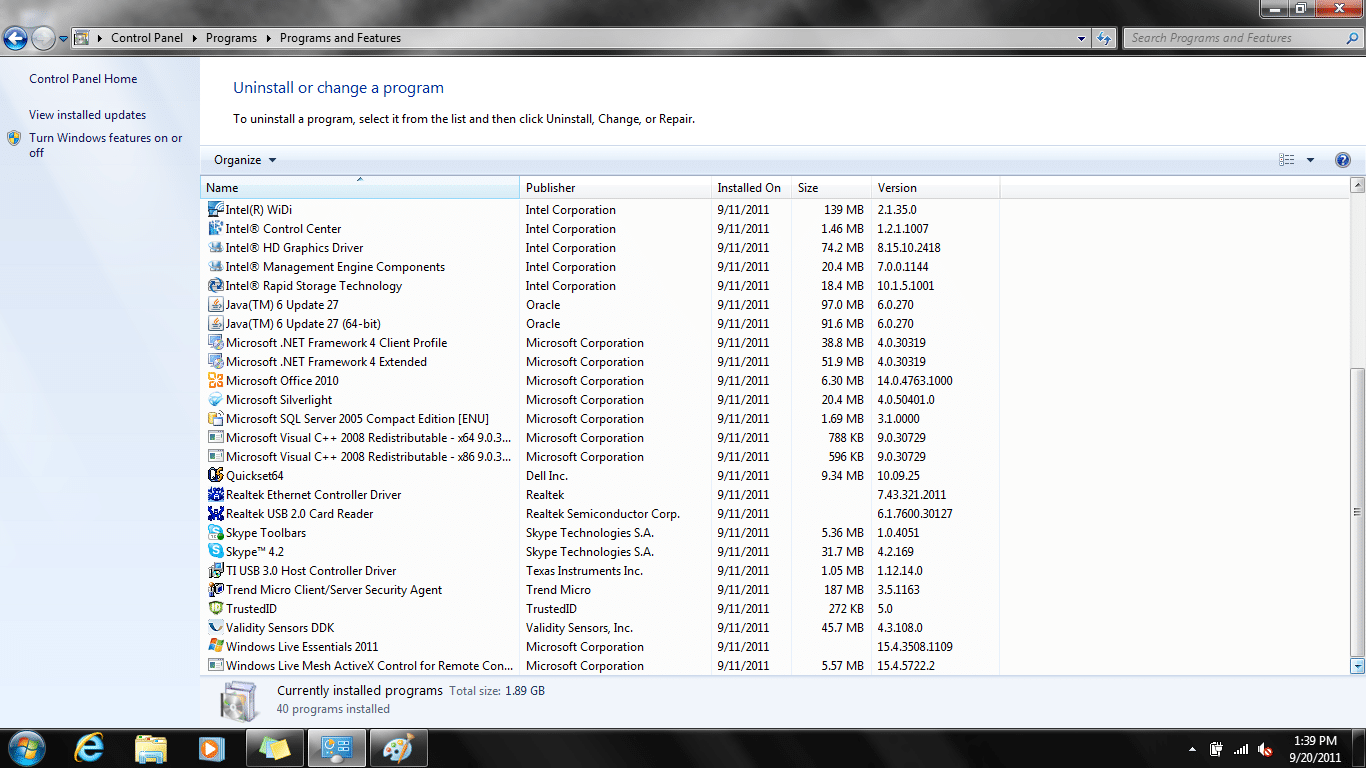Show hidden system tray icons
This screenshot has height=768, width=1366.
[1192, 749]
